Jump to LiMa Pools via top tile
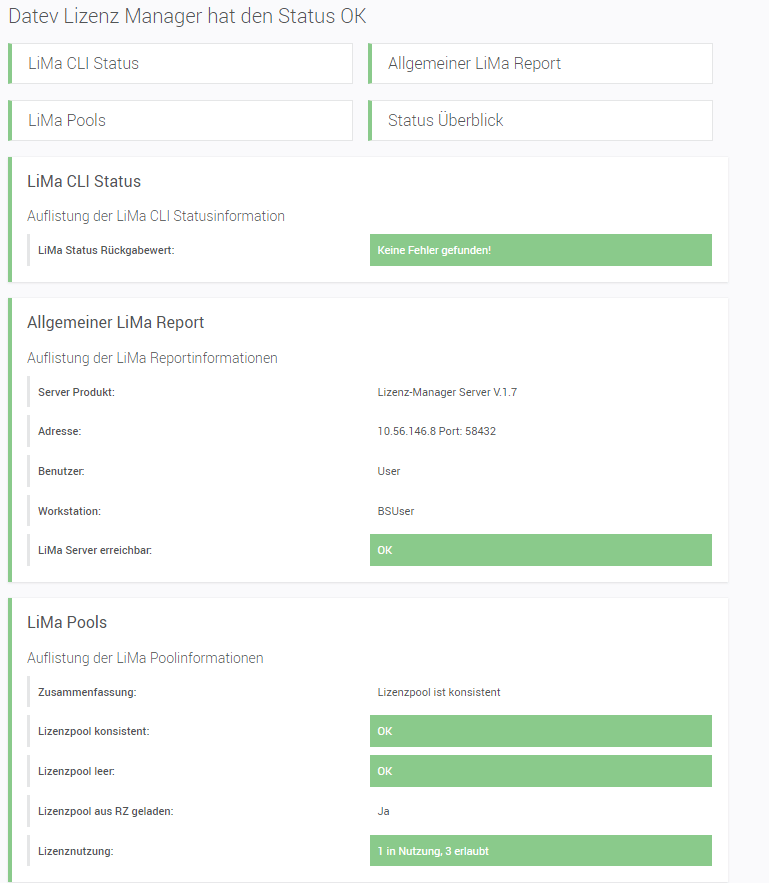The width and height of the screenshot is (769, 883). pyautogui.click(x=180, y=120)
